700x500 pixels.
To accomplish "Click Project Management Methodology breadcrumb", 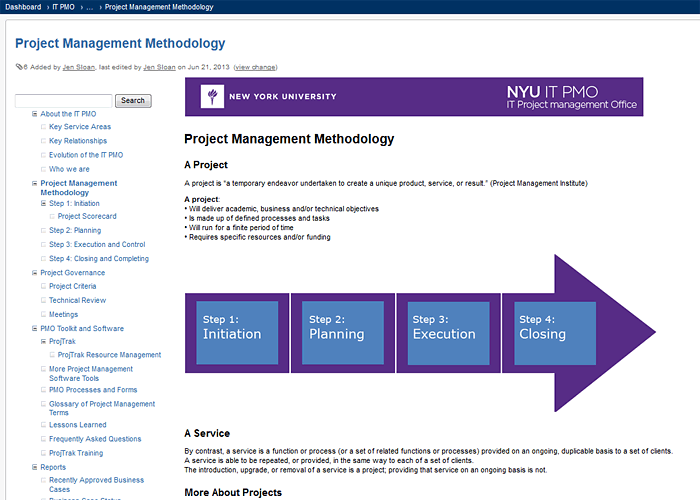I will 159,7.
